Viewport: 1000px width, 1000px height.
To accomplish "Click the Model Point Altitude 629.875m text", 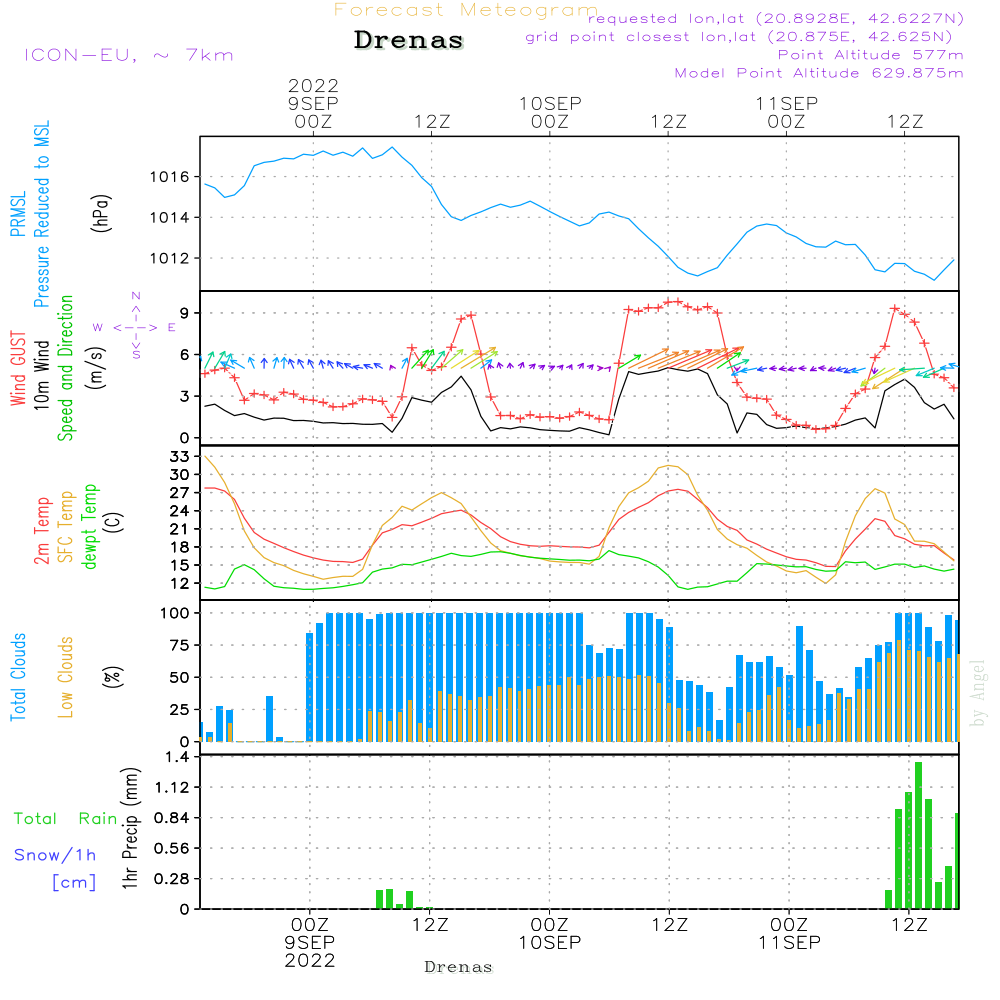I will click(819, 73).
